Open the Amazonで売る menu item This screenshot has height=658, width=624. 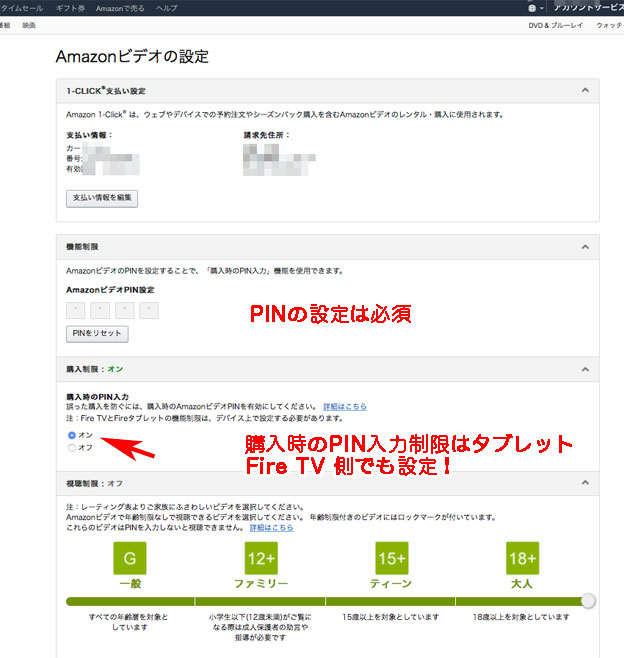coord(120,8)
